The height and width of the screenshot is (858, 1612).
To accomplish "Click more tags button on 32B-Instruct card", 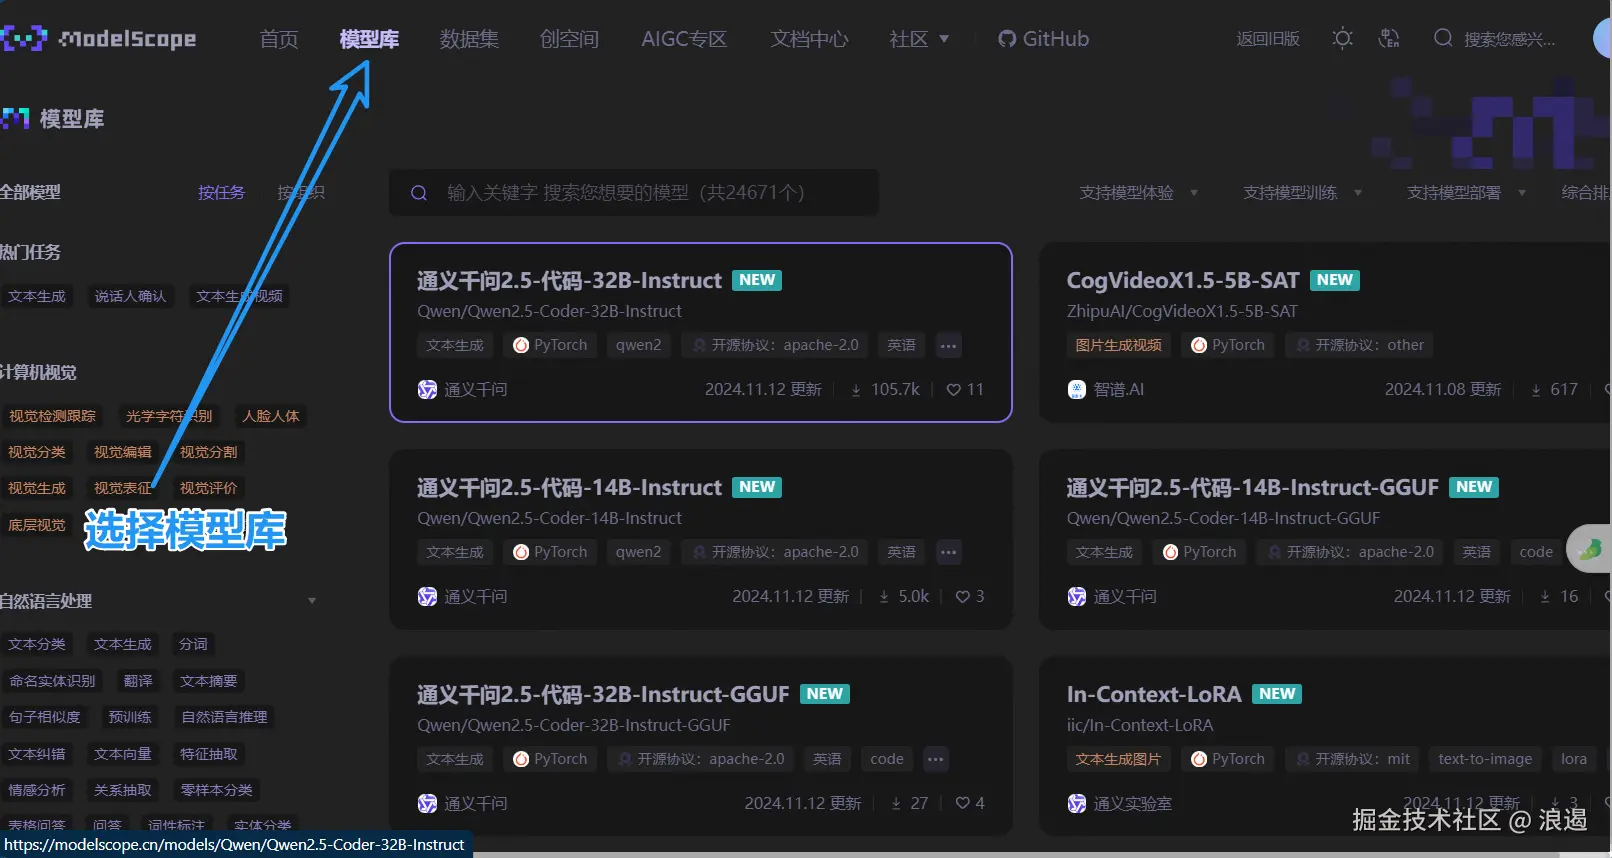I will [948, 345].
